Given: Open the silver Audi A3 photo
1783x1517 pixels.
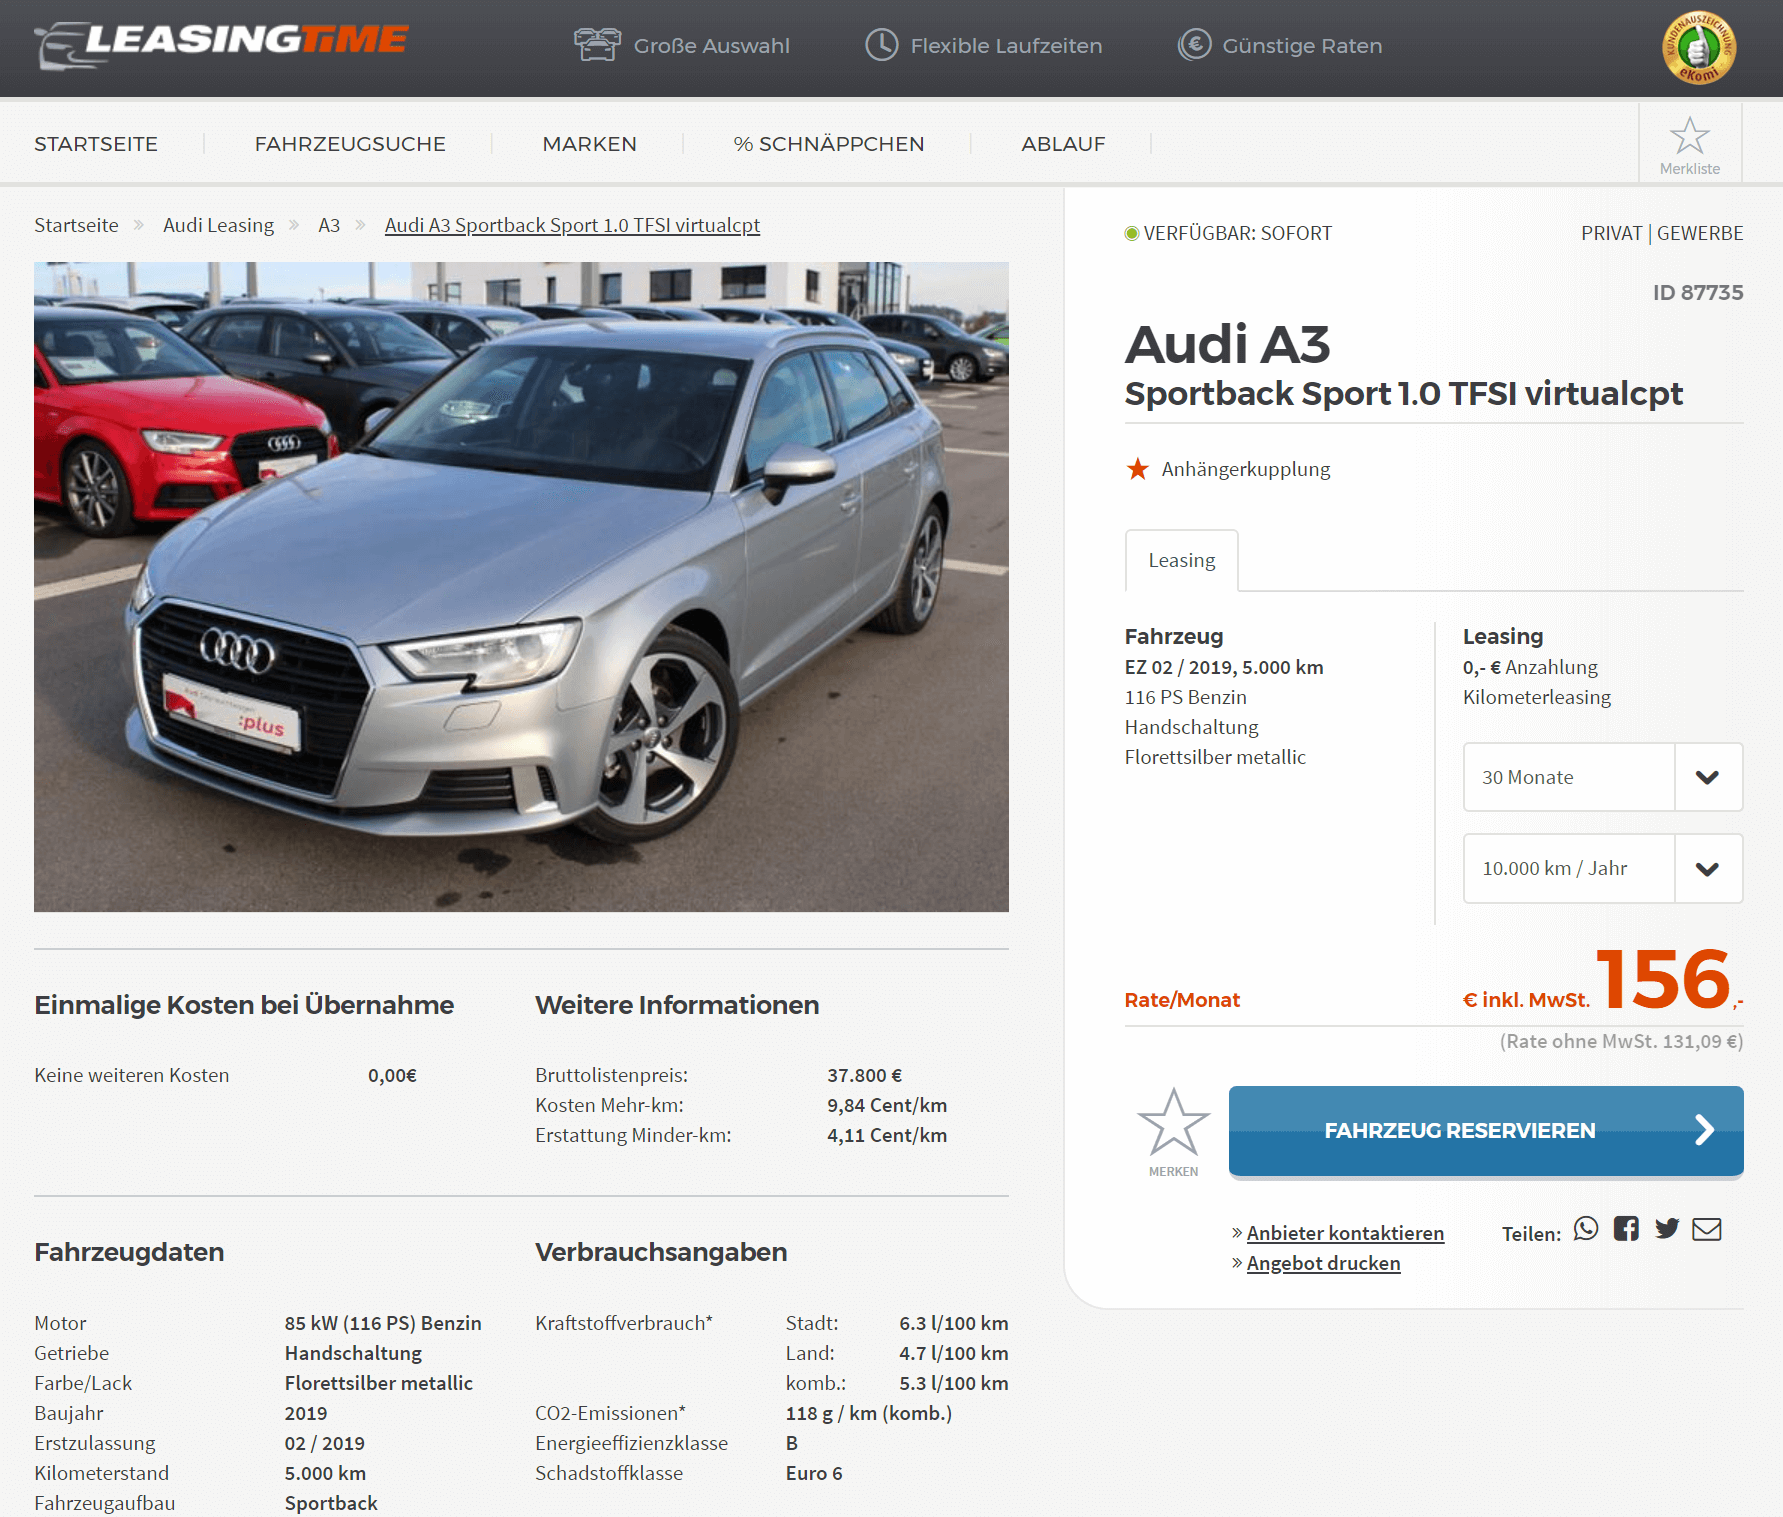Looking at the screenshot, I should tap(521, 587).
